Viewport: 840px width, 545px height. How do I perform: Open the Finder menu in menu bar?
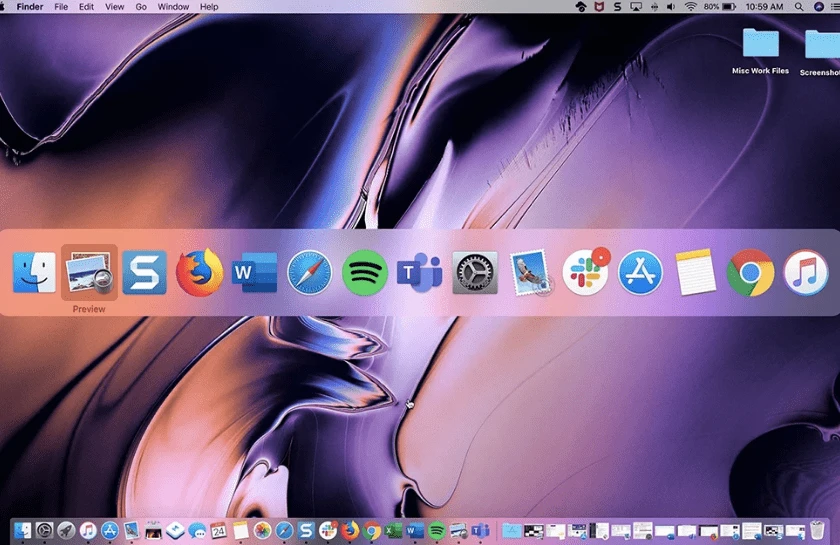click(x=30, y=7)
